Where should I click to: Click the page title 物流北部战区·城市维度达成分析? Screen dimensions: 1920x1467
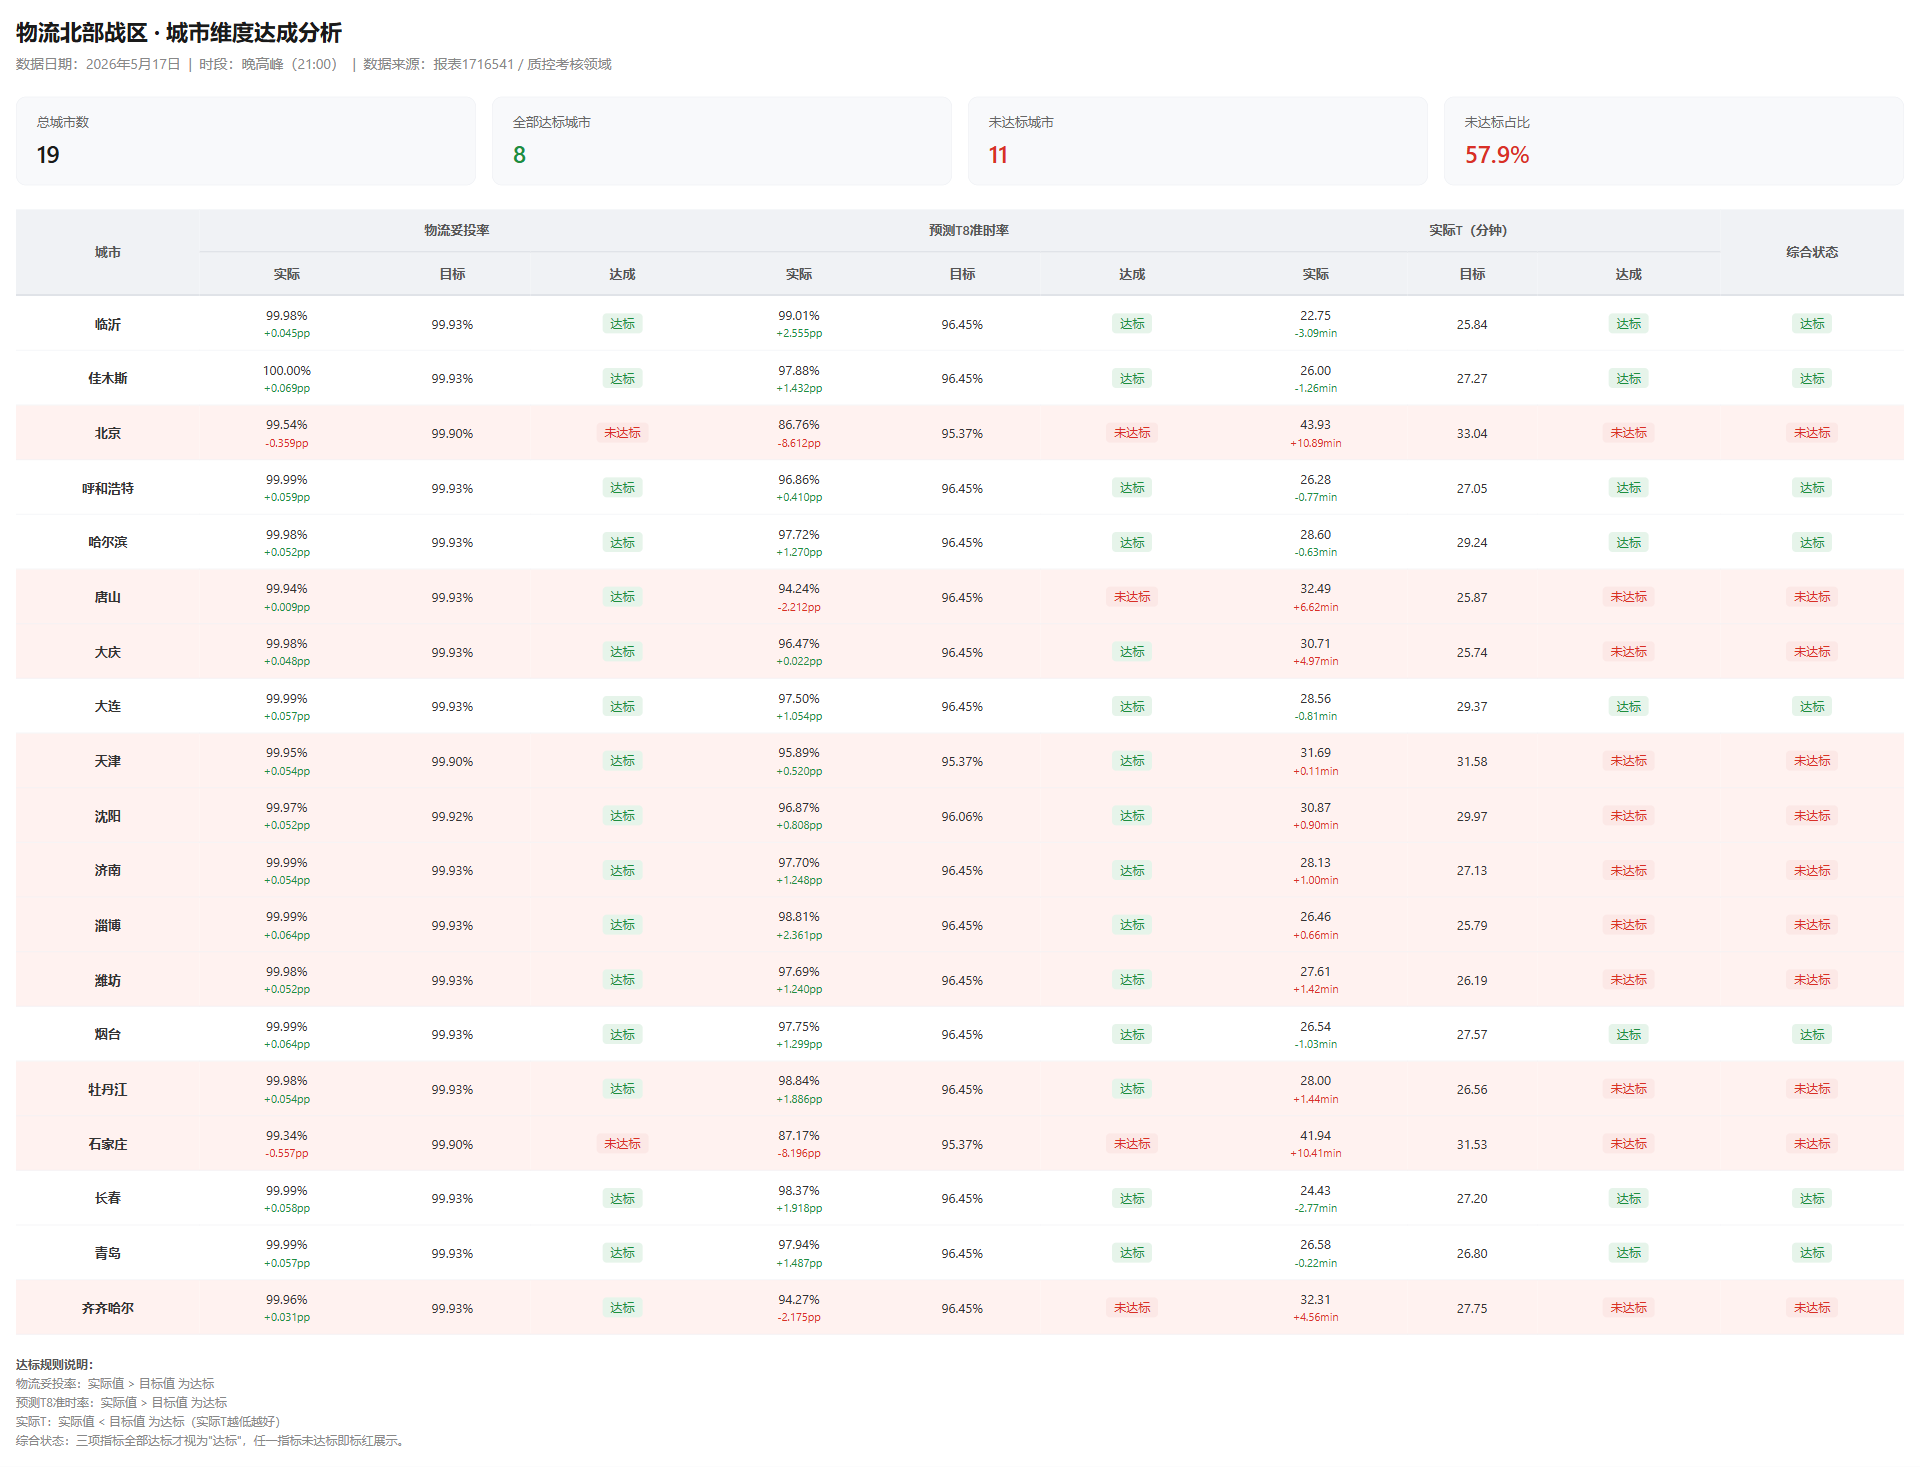(x=179, y=33)
